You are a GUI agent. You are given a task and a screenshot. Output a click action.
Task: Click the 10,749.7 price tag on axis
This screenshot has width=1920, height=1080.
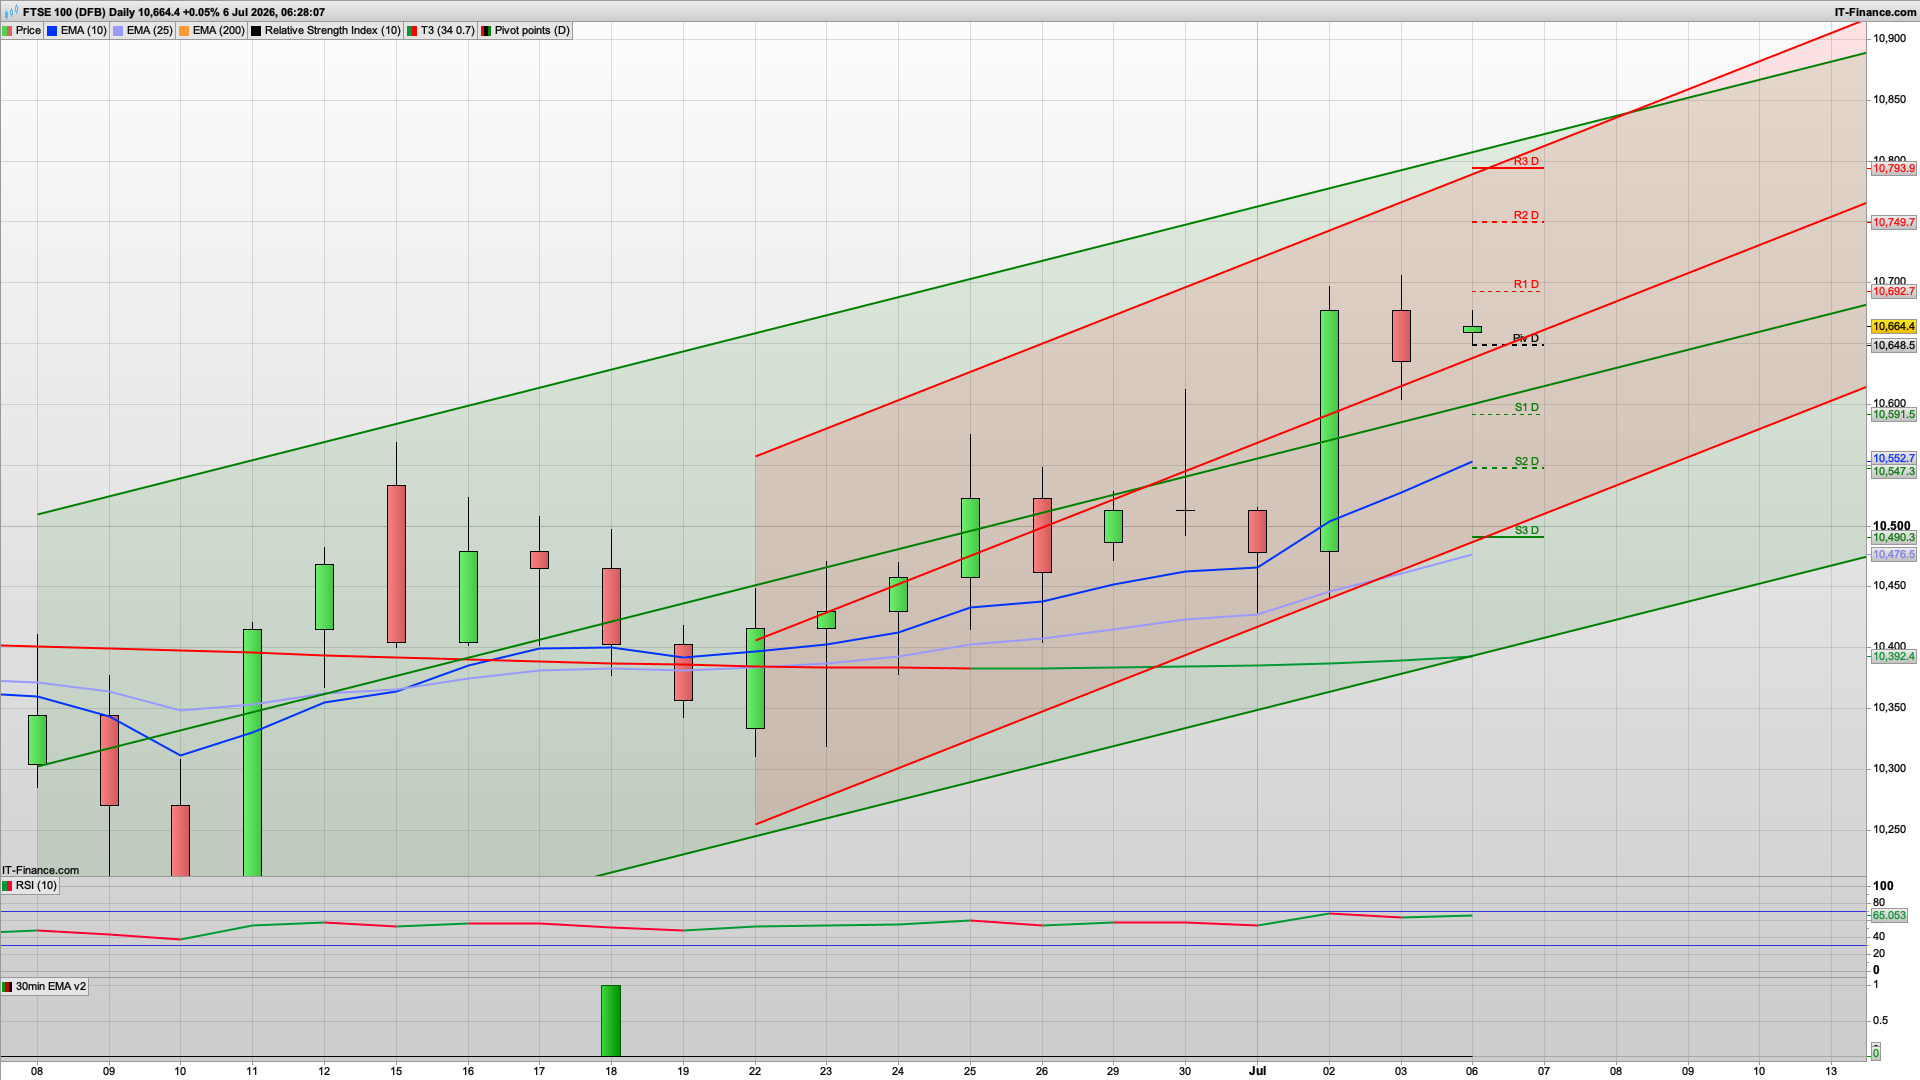1893,223
